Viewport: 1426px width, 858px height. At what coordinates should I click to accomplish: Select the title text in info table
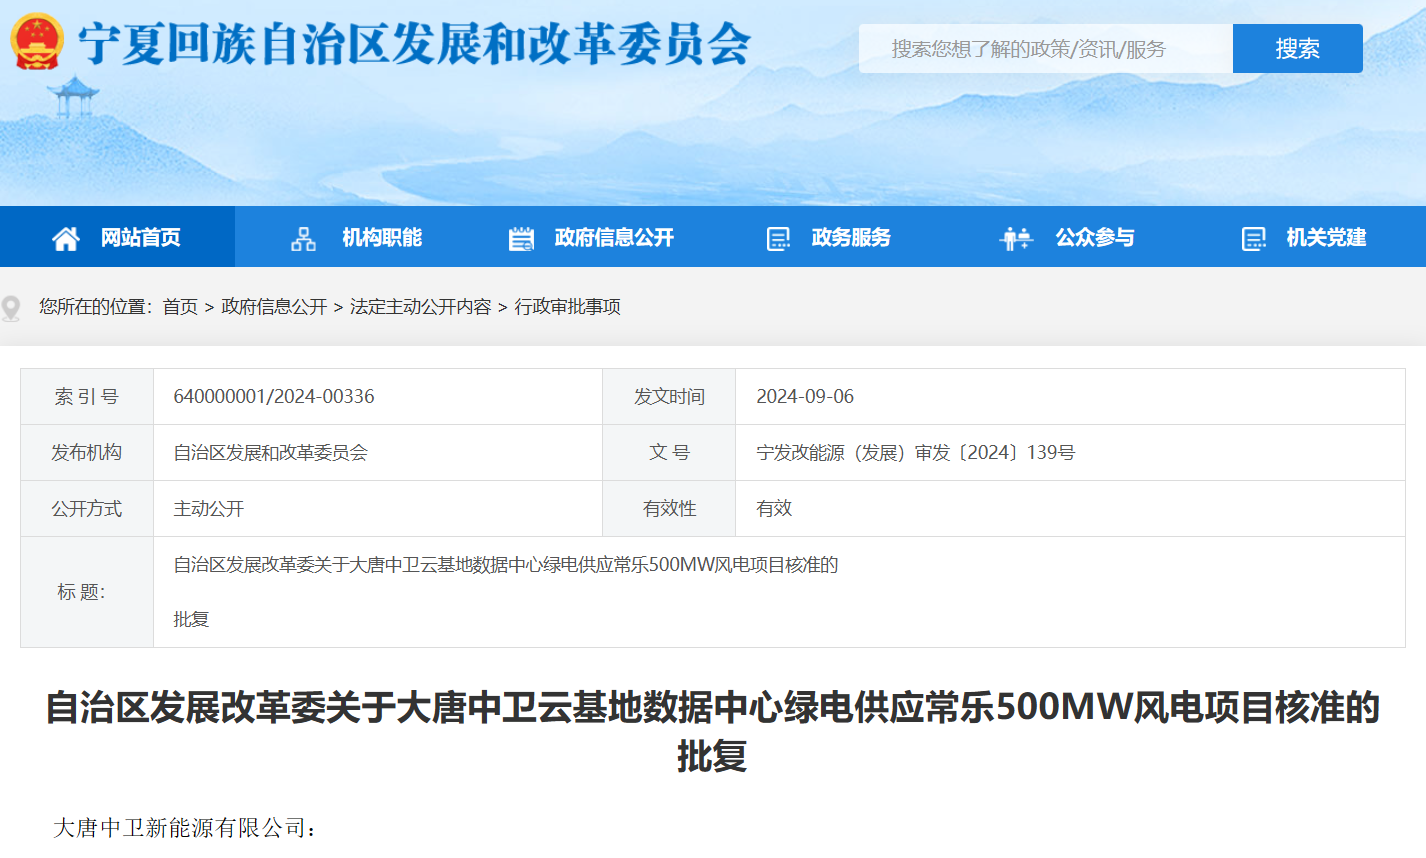pyautogui.click(x=506, y=591)
